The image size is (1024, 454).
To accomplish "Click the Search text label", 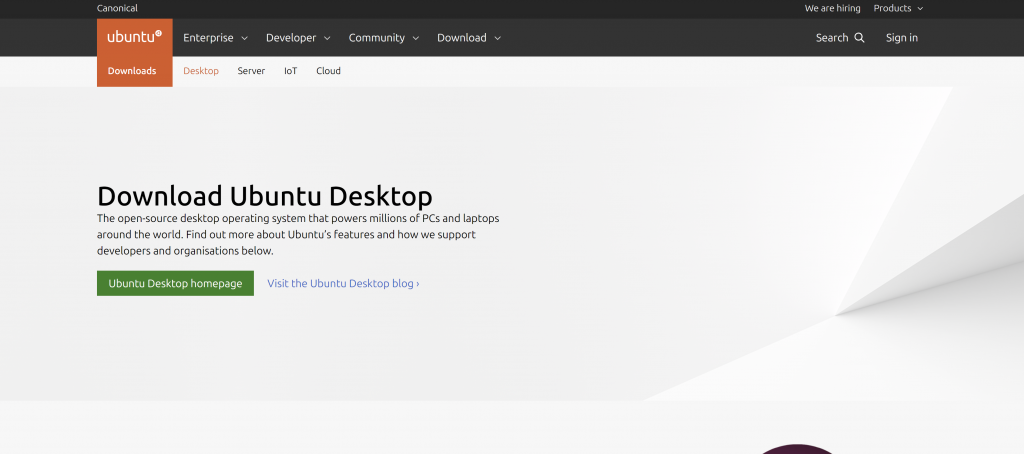I will [832, 38].
